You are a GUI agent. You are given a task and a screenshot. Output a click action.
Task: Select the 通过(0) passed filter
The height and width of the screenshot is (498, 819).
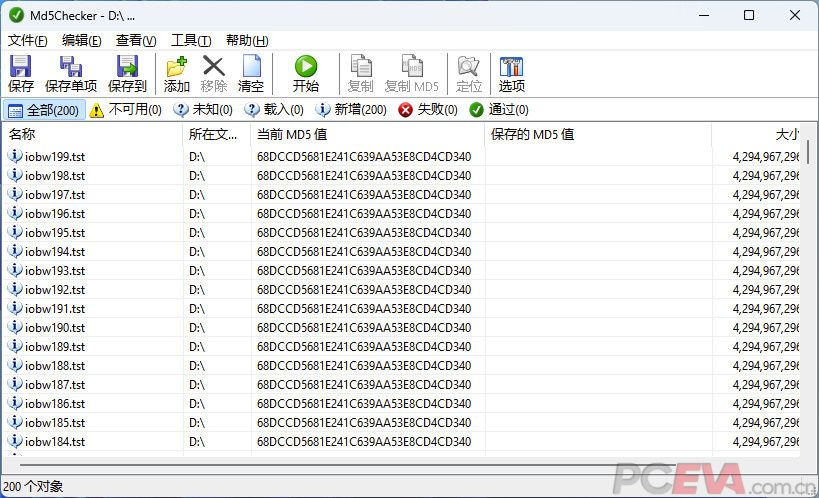click(x=499, y=110)
